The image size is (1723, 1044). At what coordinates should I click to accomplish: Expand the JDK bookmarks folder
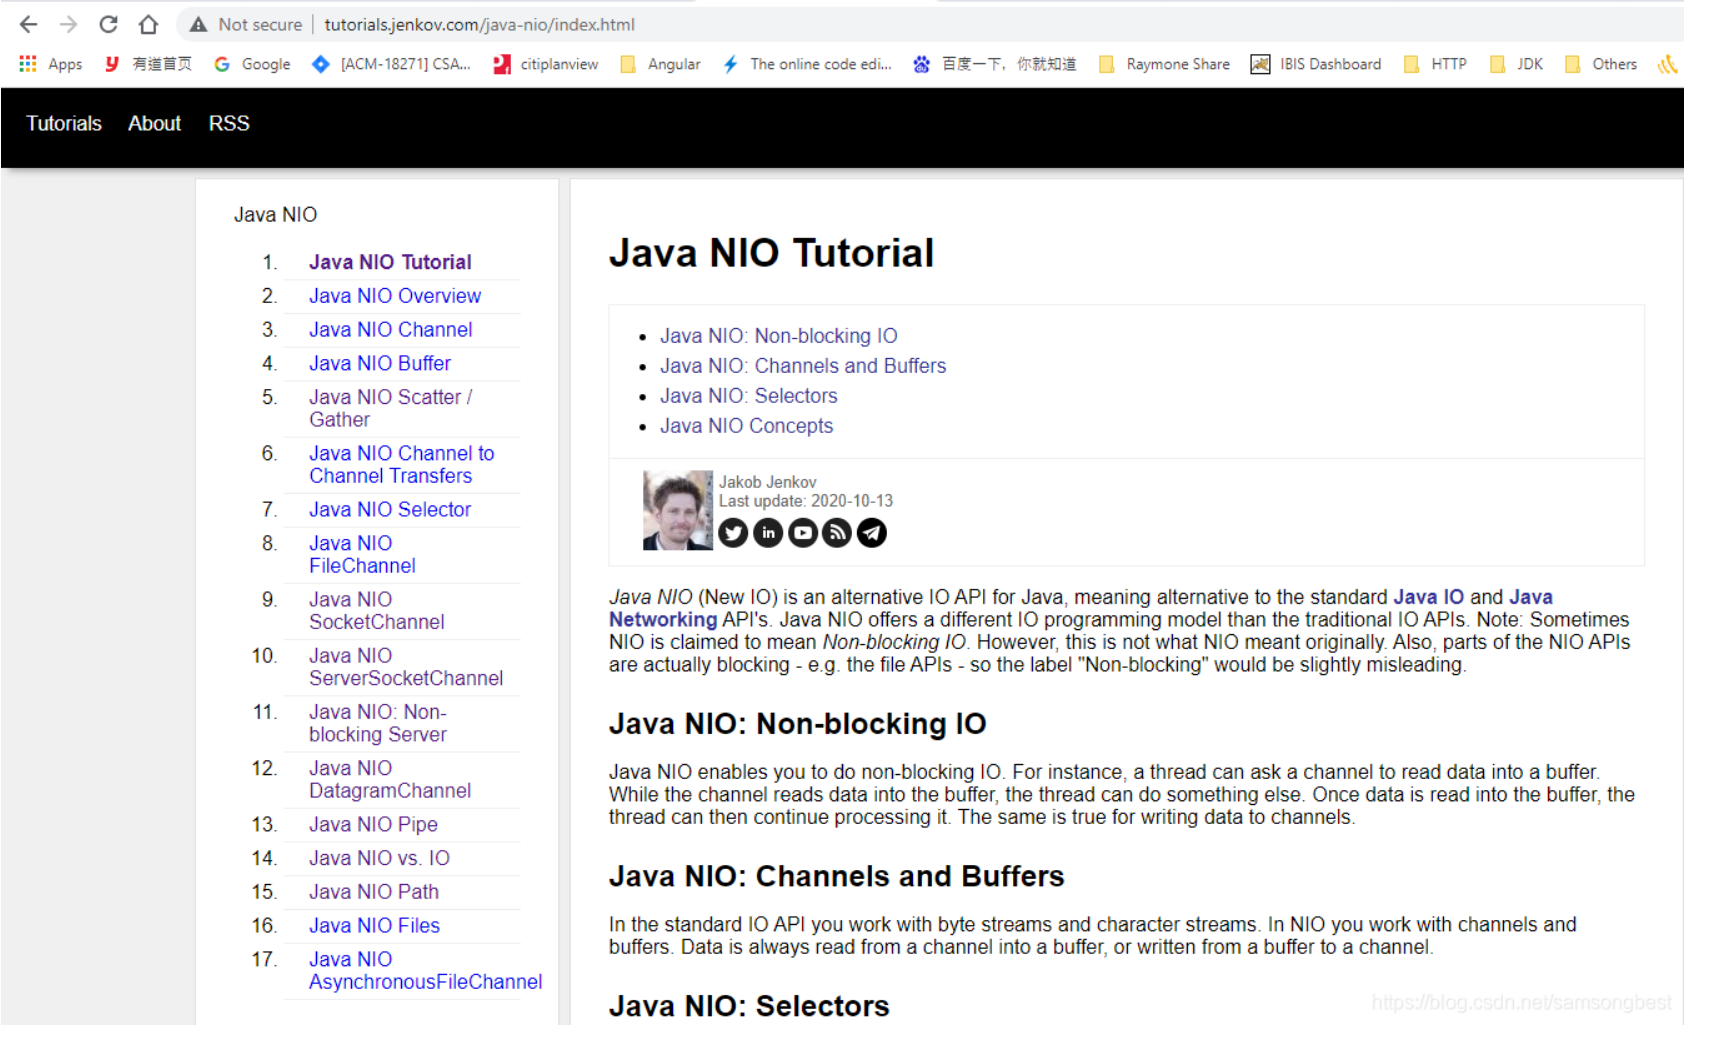[x=1516, y=64]
